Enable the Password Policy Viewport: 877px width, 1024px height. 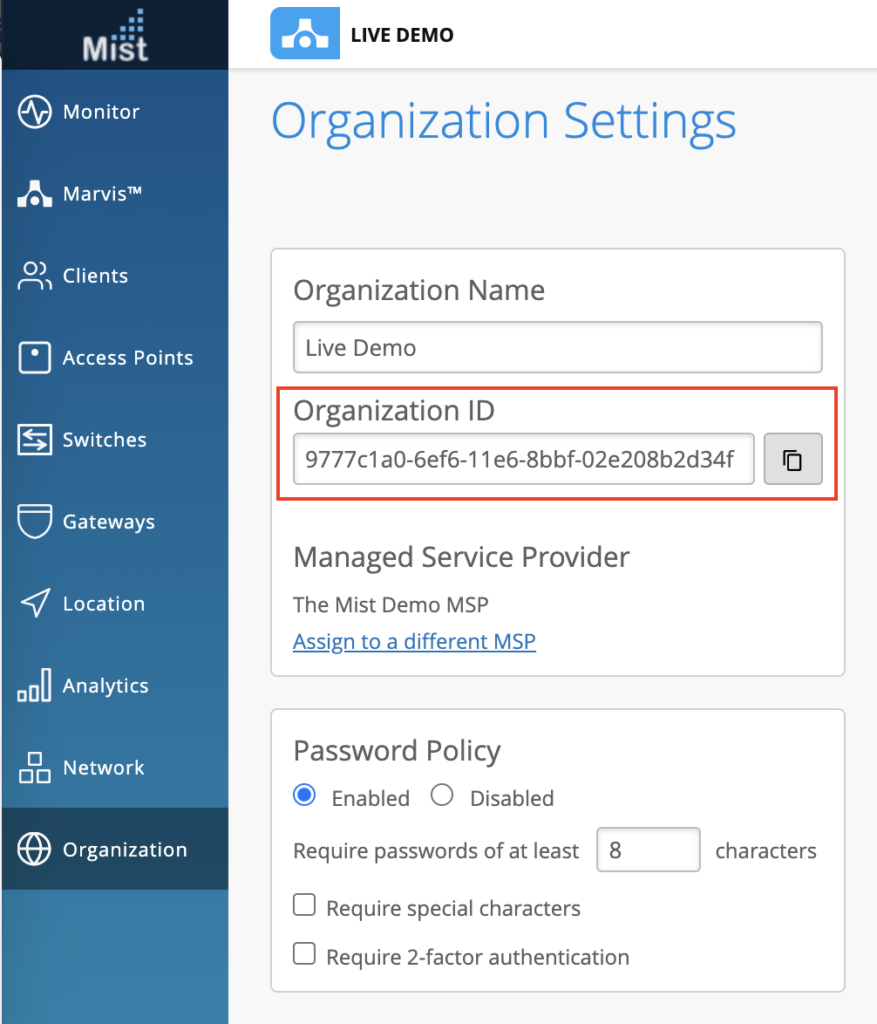click(x=303, y=795)
